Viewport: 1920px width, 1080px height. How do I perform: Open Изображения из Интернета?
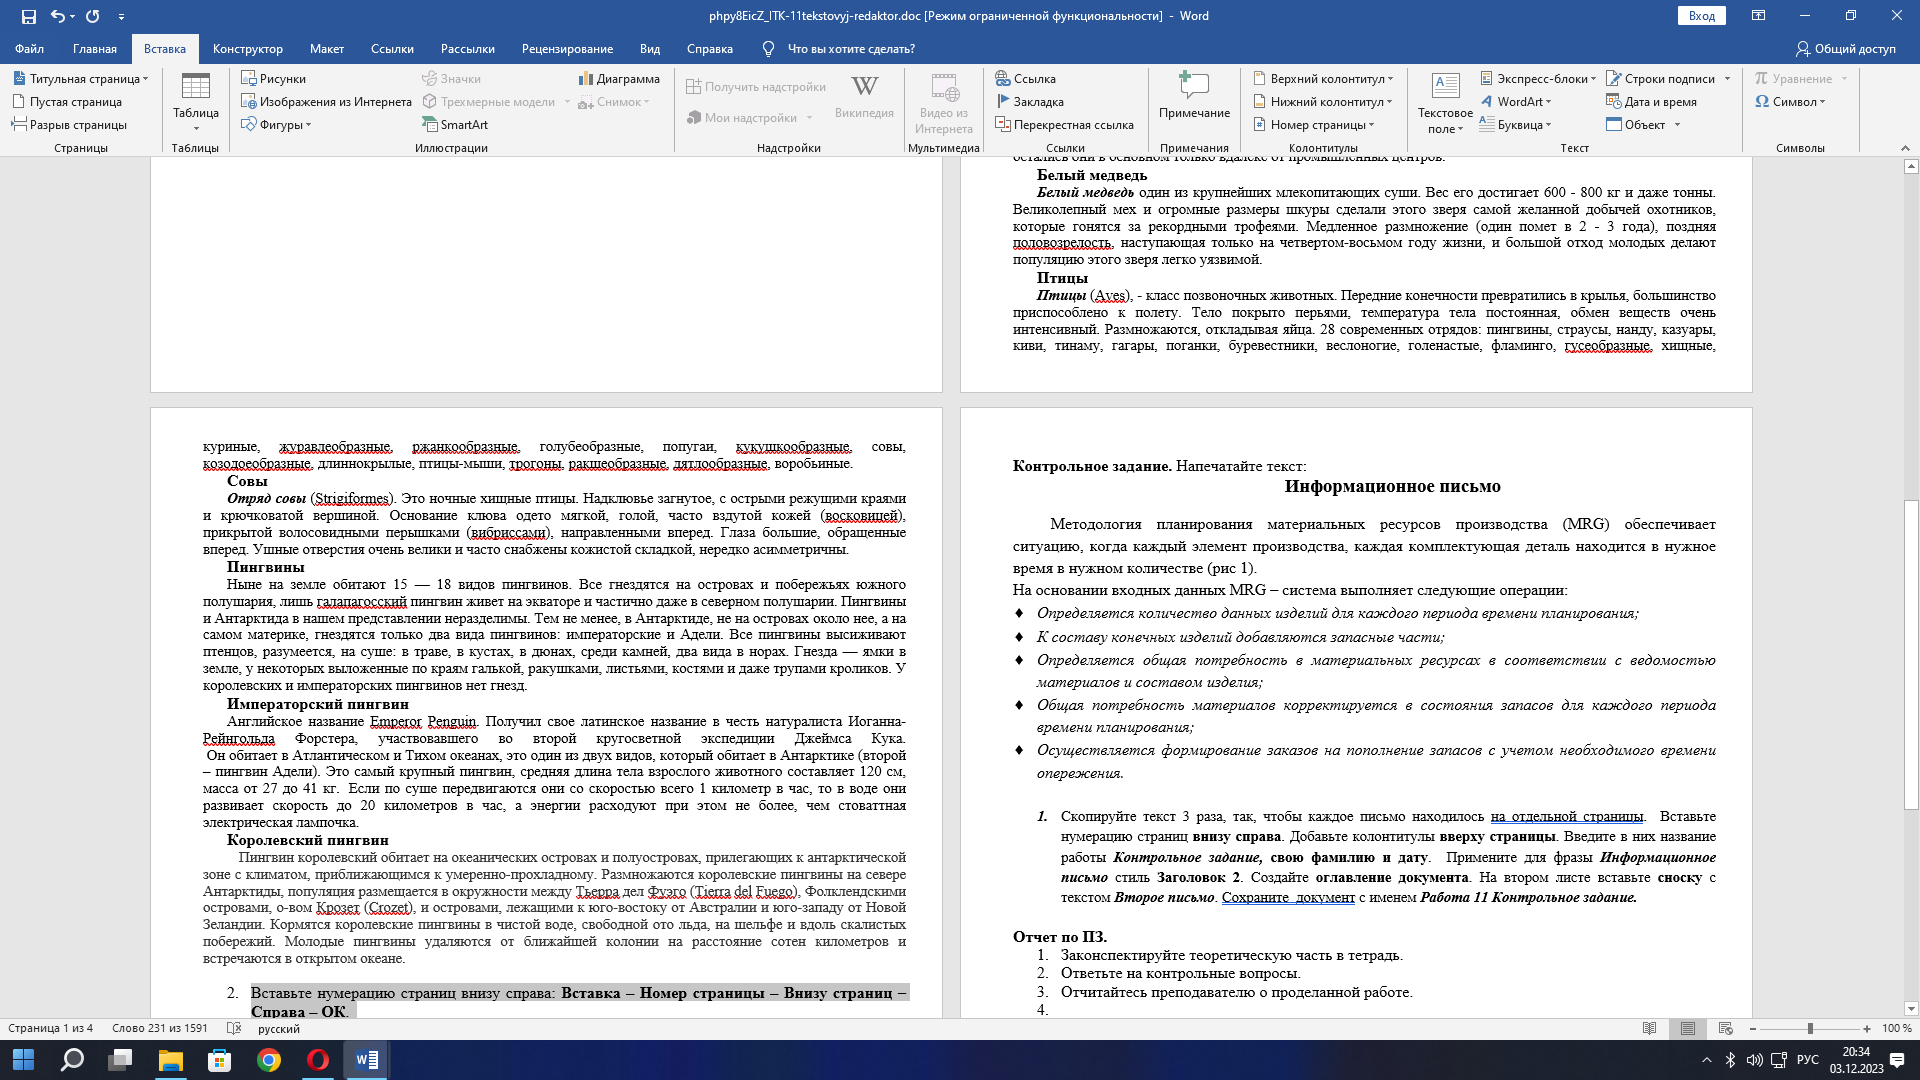pos(326,101)
